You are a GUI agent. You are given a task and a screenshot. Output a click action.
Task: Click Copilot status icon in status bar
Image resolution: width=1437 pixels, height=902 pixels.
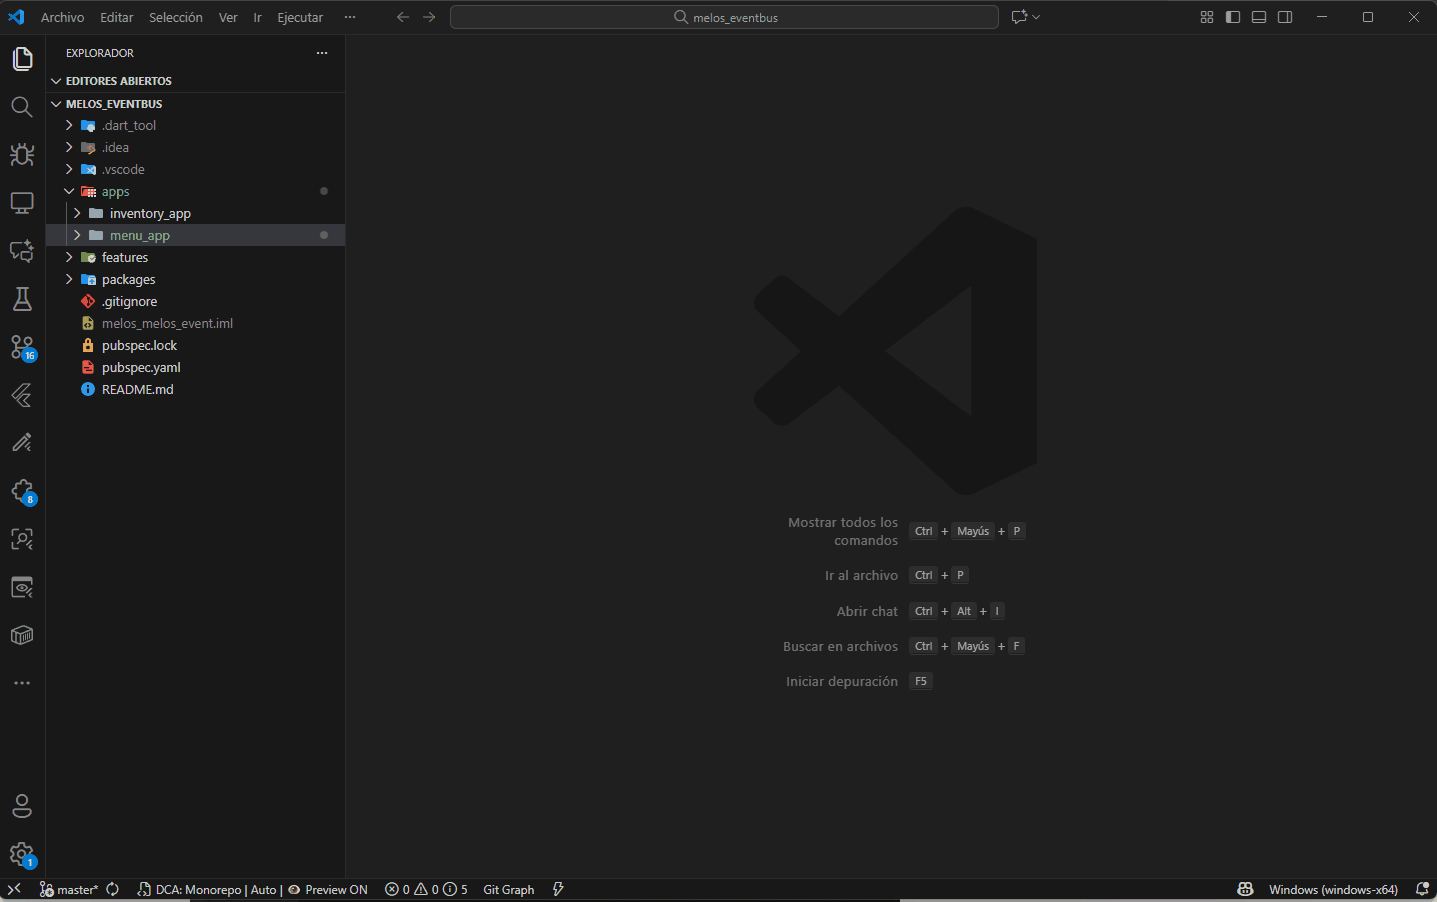1245,889
